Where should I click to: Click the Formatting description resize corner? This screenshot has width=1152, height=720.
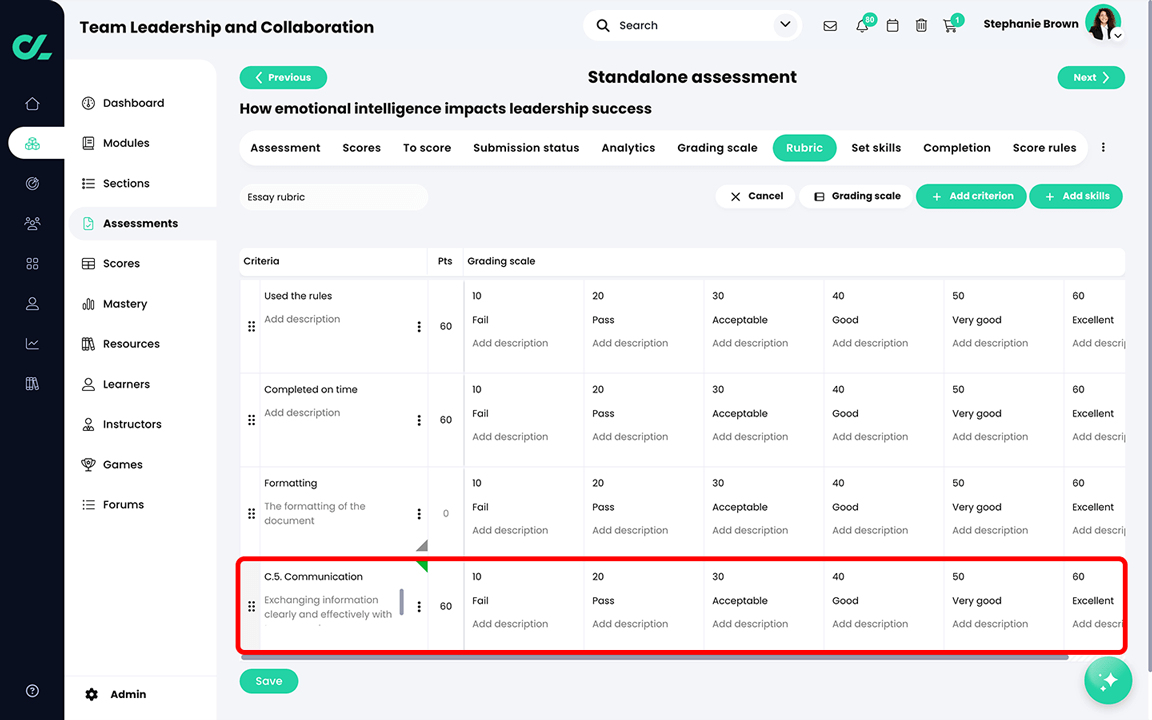tap(422, 545)
